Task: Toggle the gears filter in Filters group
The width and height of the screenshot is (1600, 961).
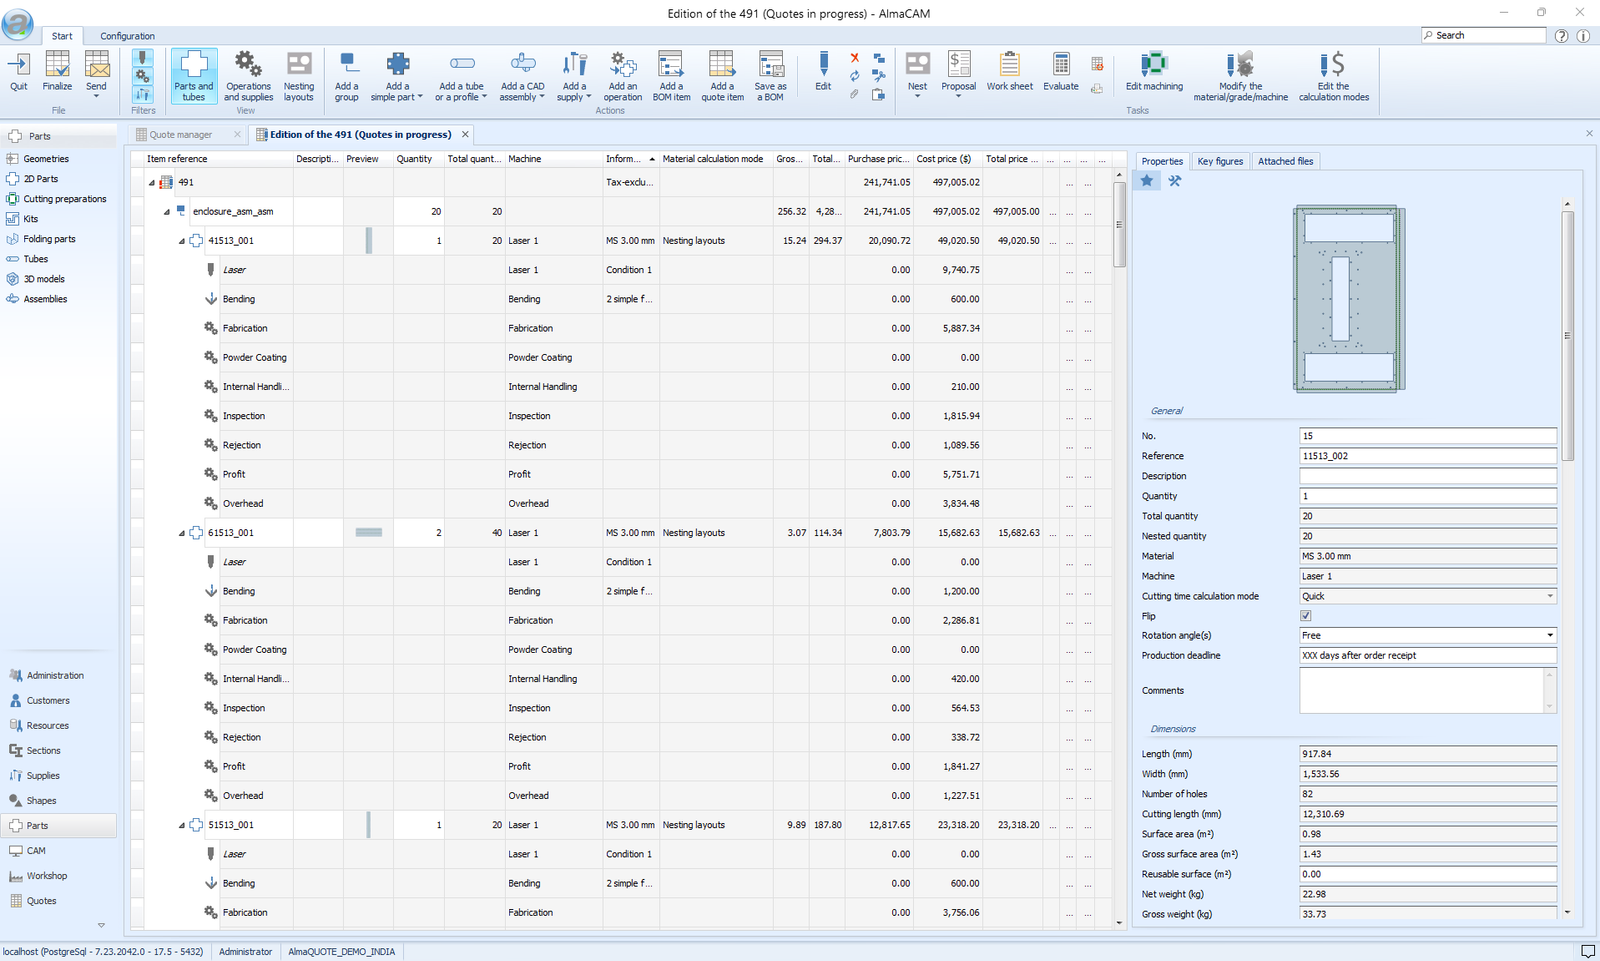Action: (x=143, y=76)
